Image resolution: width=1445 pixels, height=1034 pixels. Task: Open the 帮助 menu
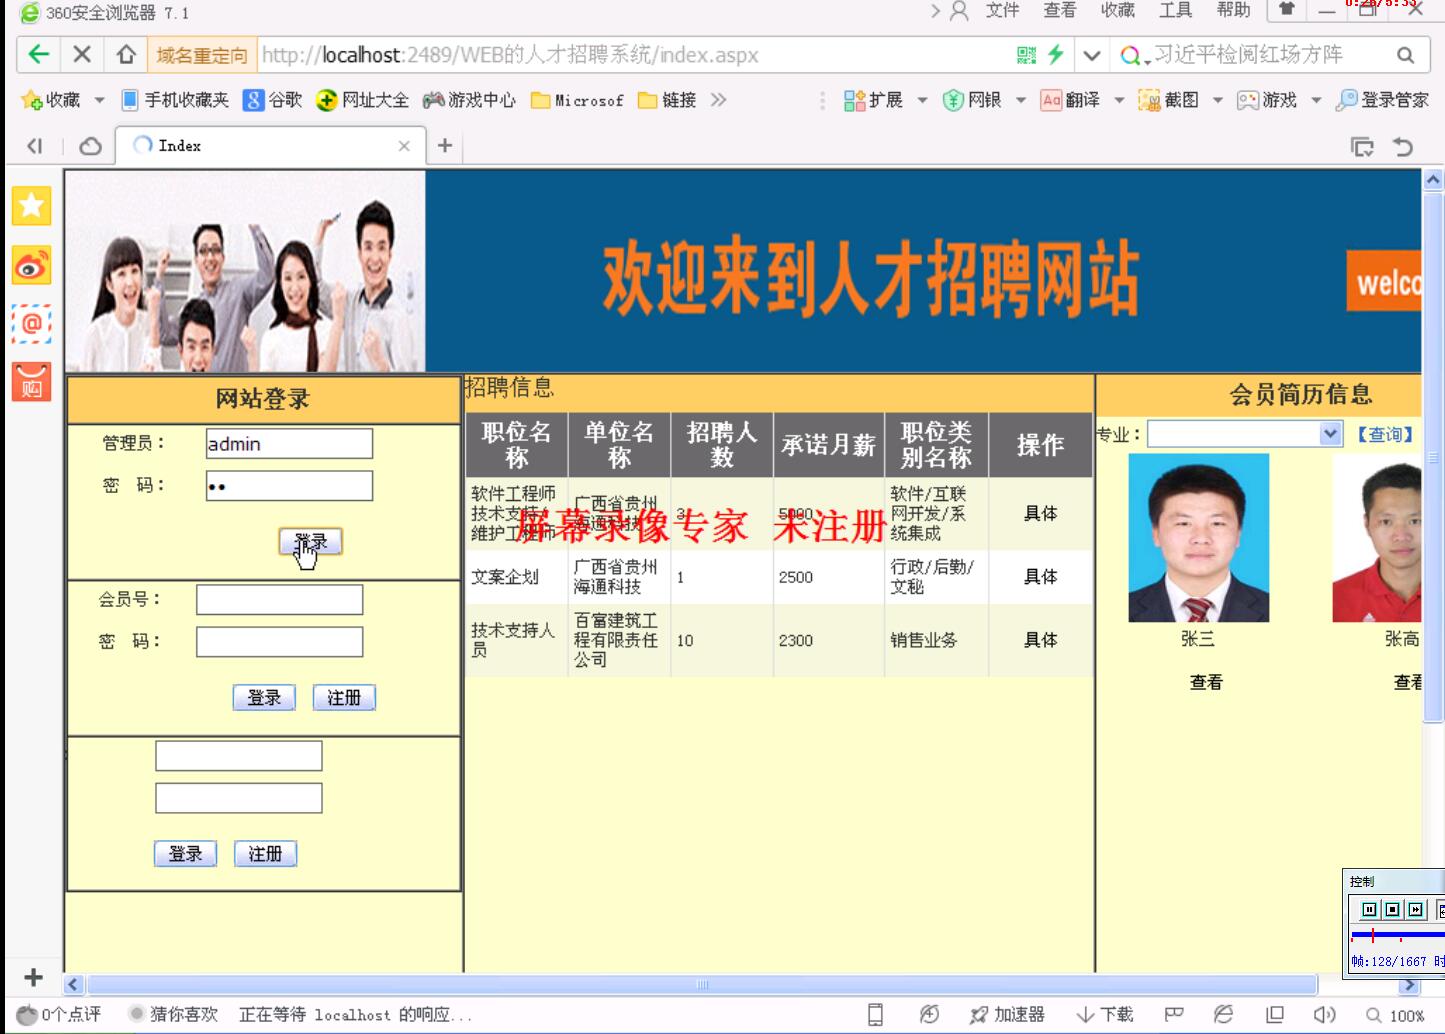(x=1234, y=11)
